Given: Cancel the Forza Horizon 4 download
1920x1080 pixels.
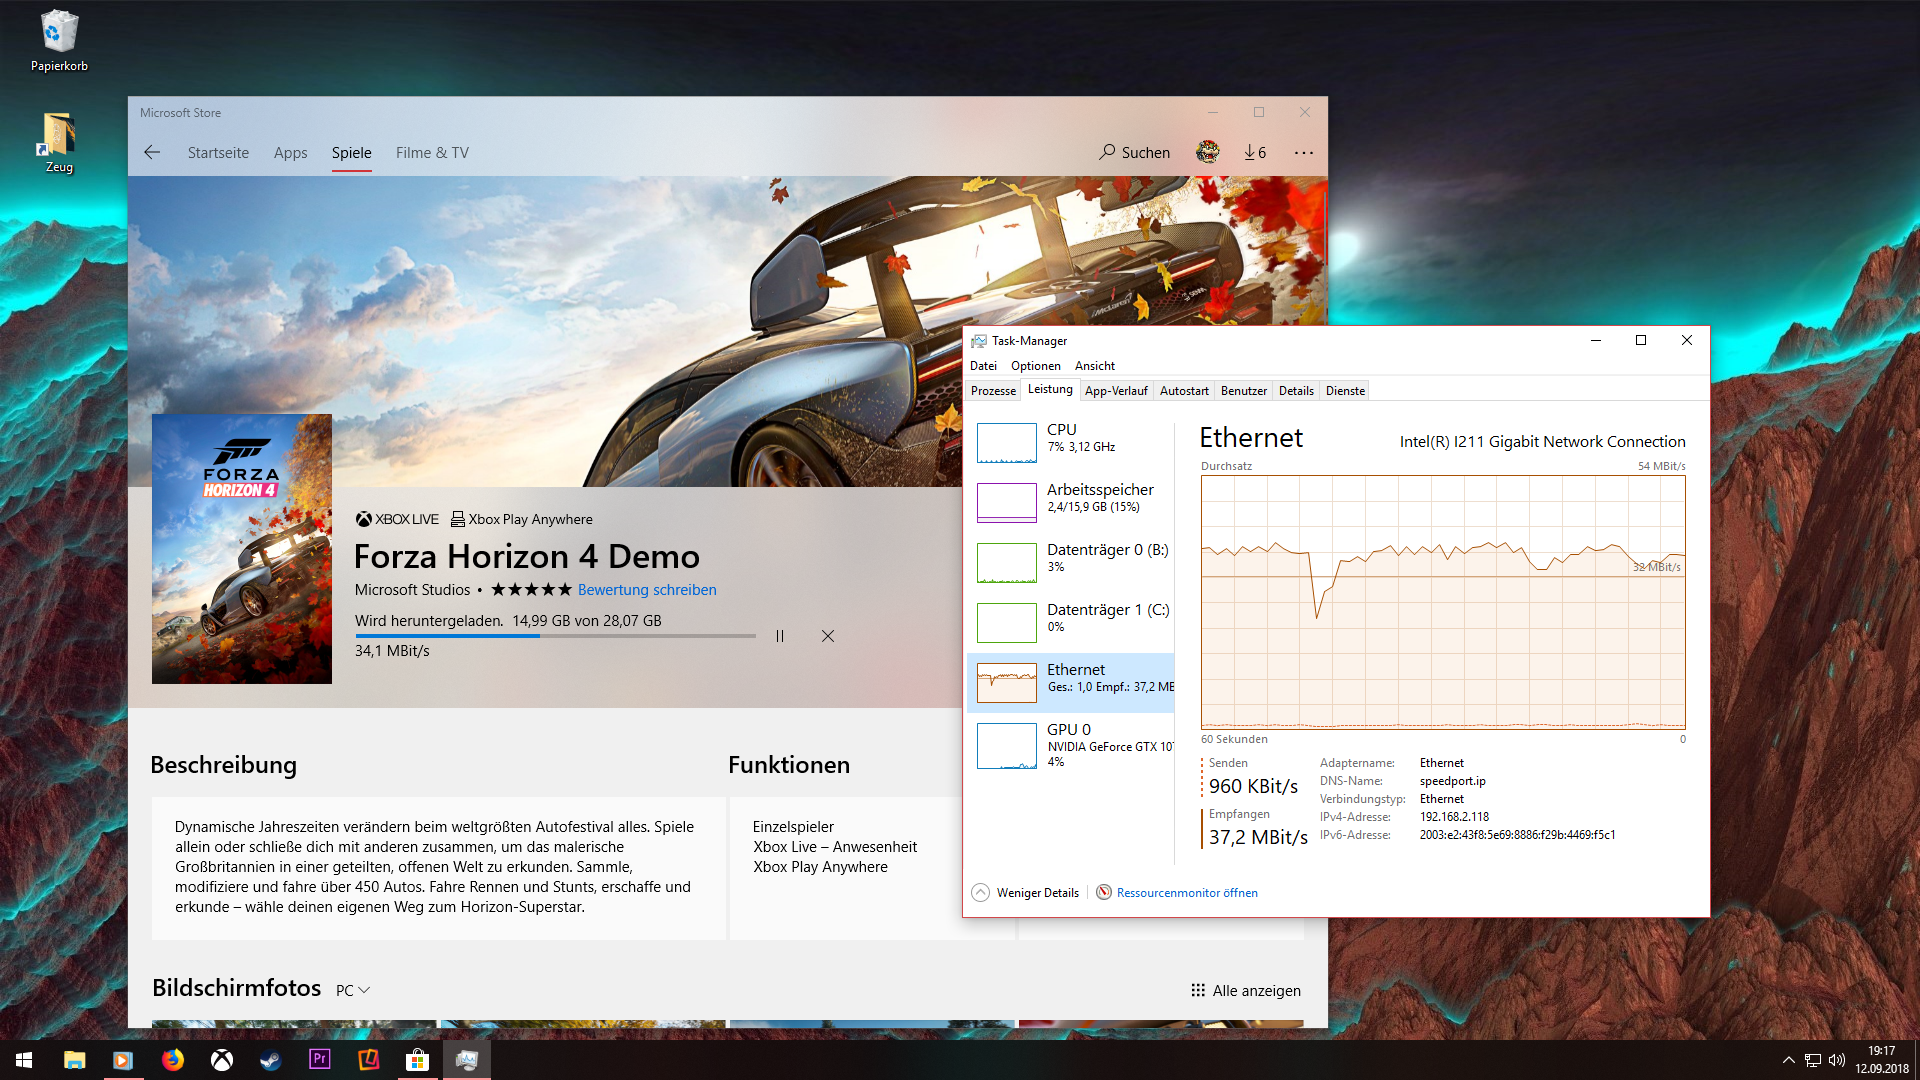Looking at the screenshot, I should [828, 636].
